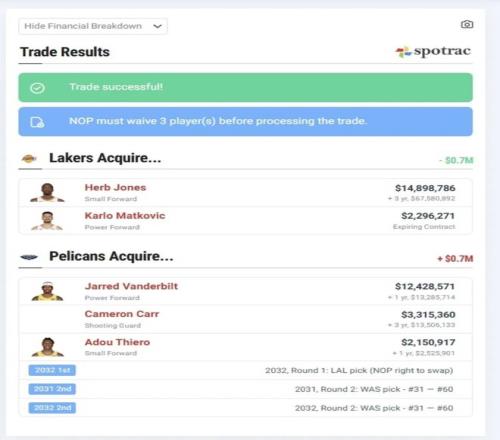This screenshot has width=500, height=440.
Task: Click 2031 Round 2 WAS pick description
Action: click(x=374, y=389)
